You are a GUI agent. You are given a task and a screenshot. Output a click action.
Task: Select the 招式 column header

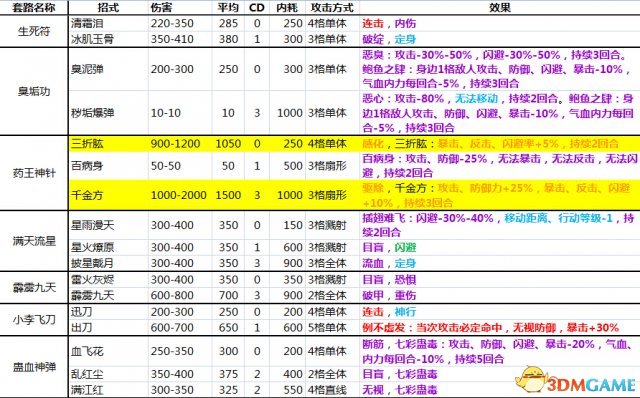coord(108,7)
